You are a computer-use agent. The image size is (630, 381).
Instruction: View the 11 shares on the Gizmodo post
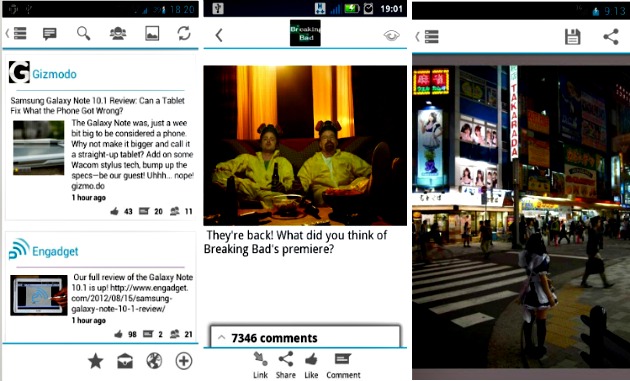tap(181, 211)
